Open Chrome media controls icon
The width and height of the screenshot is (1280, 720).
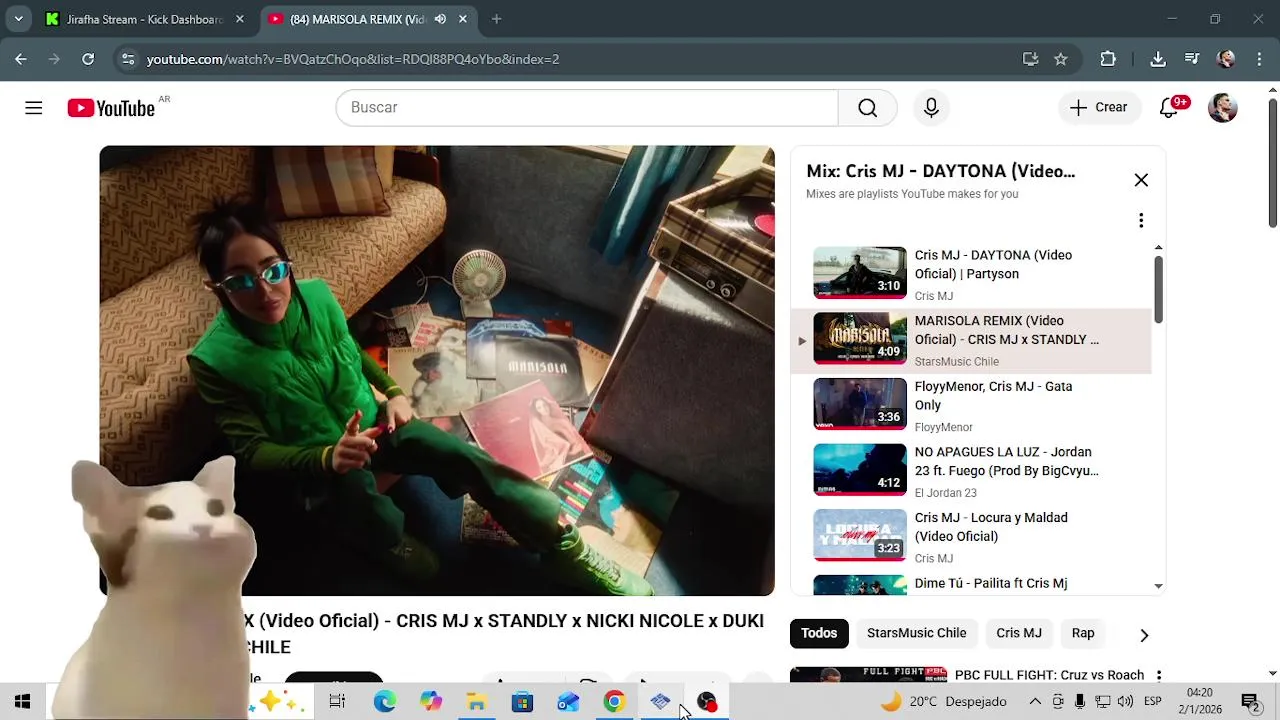(1192, 59)
